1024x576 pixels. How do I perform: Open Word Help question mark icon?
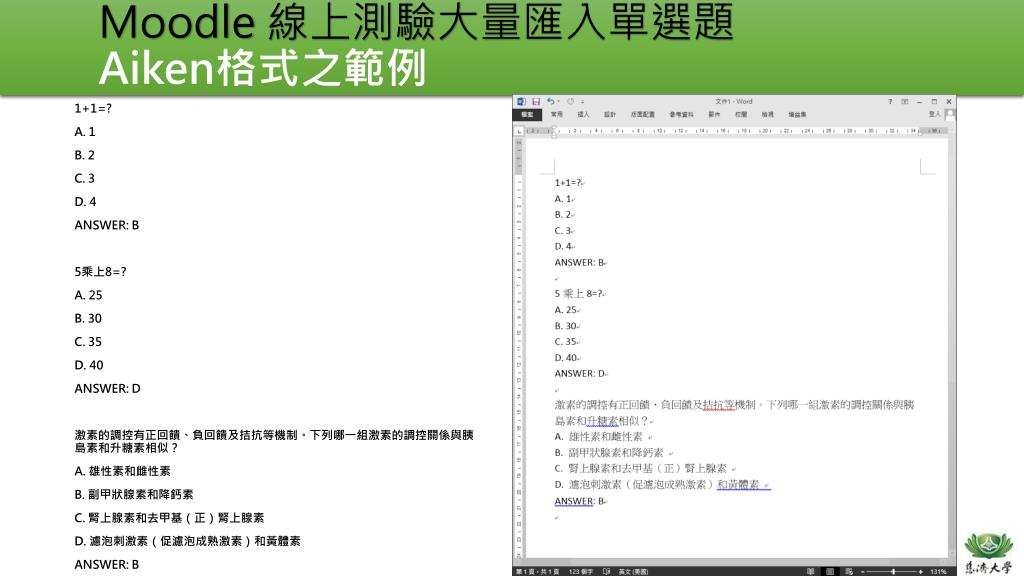pos(889,102)
